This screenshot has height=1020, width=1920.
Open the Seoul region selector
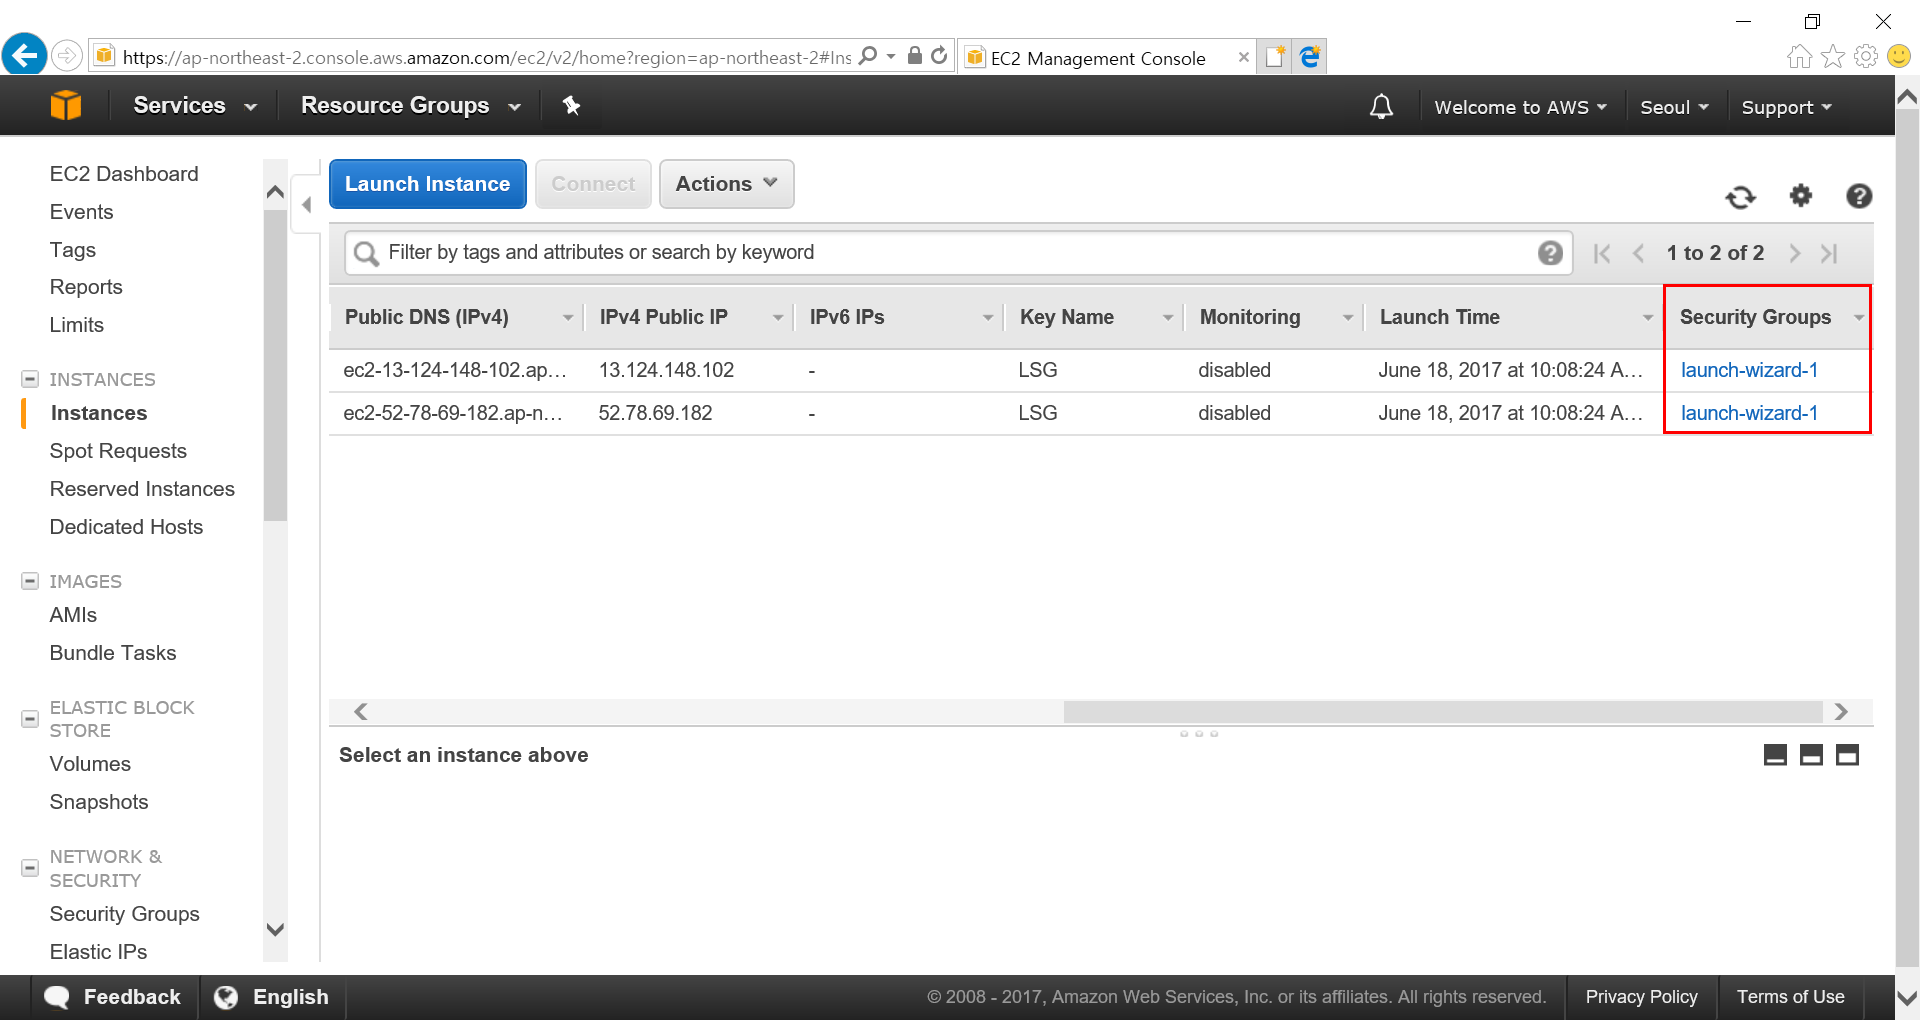[x=1674, y=107]
